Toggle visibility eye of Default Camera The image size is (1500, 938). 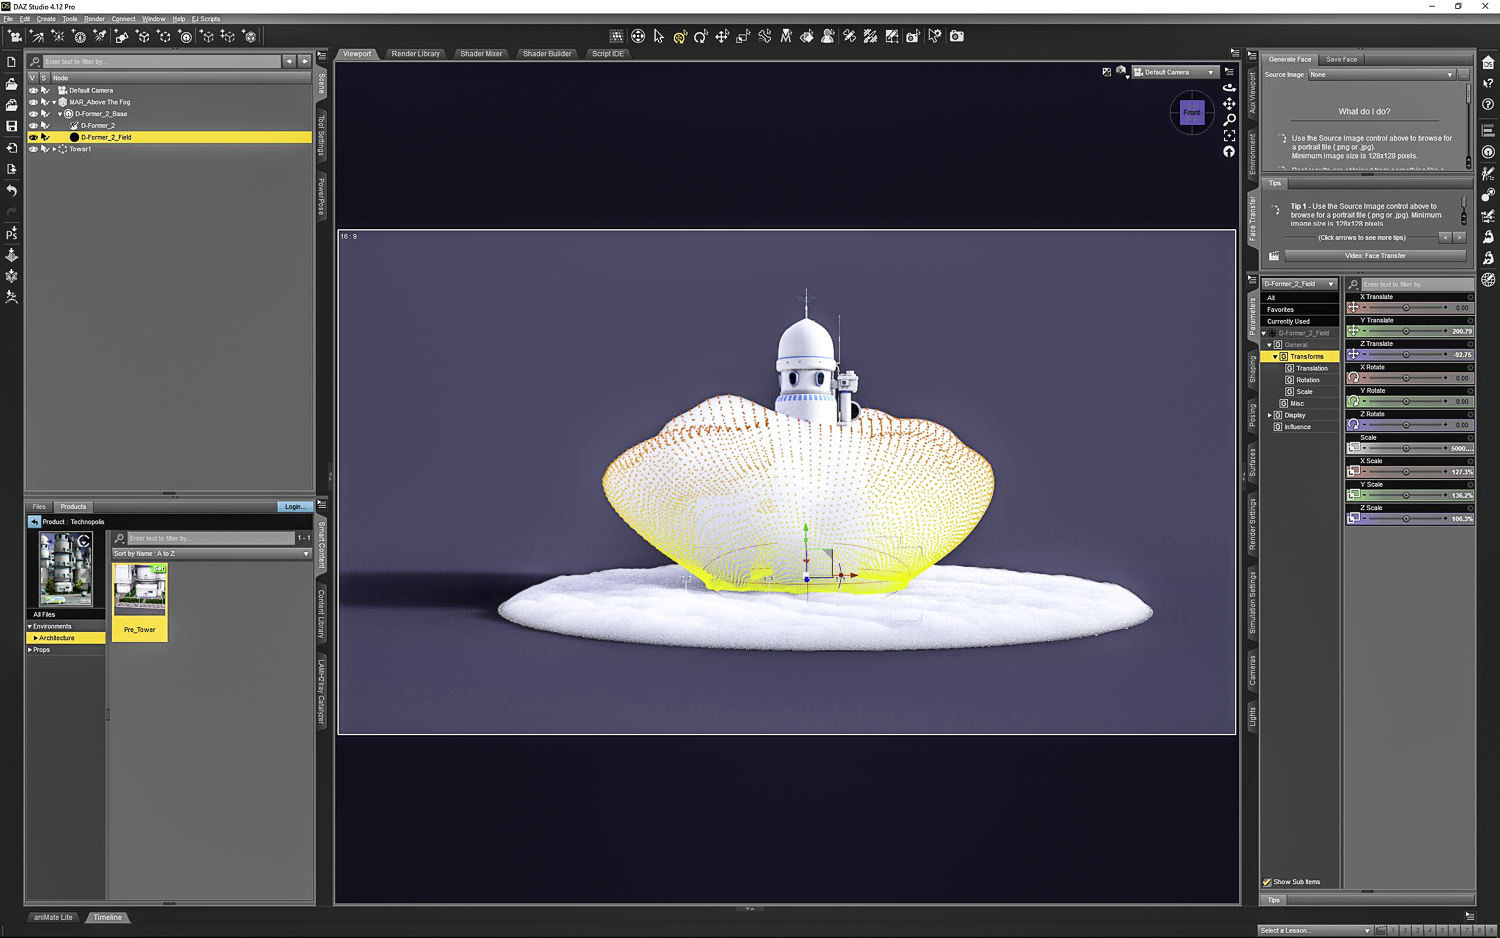(x=33, y=90)
